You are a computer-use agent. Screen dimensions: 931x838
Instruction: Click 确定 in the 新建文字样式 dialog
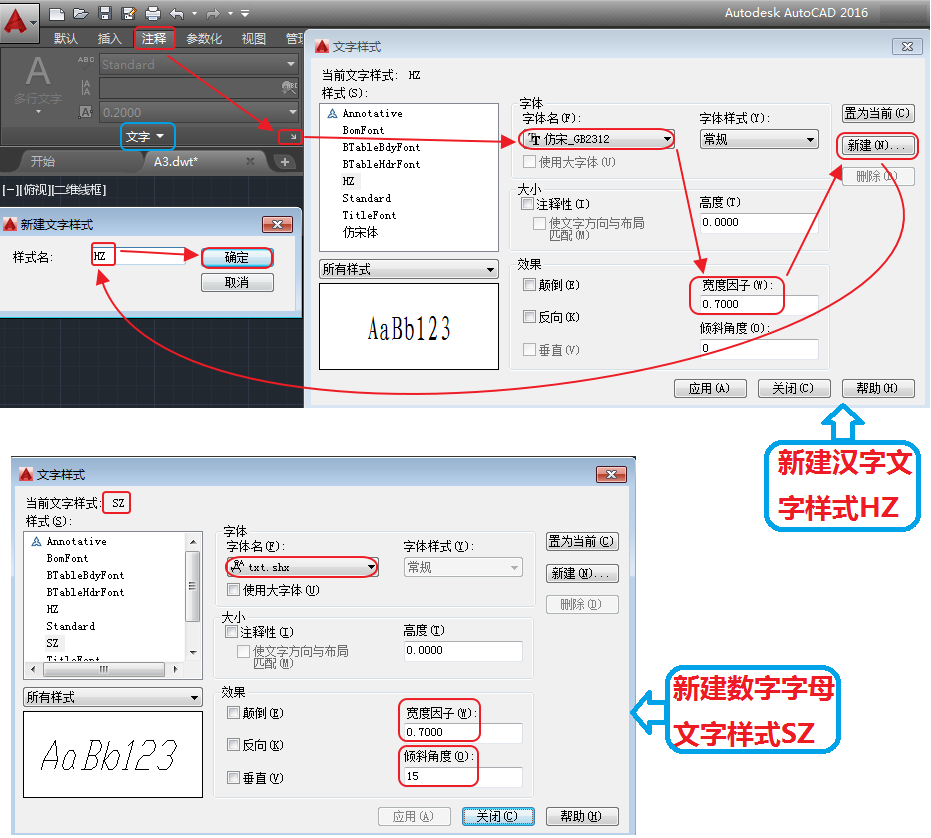click(x=237, y=257)
